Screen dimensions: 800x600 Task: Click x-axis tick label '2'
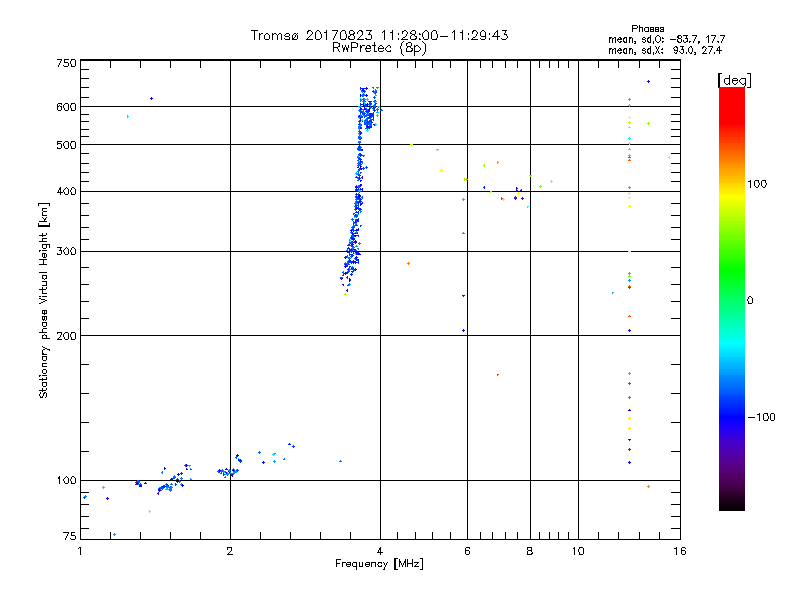coord(230,551)
